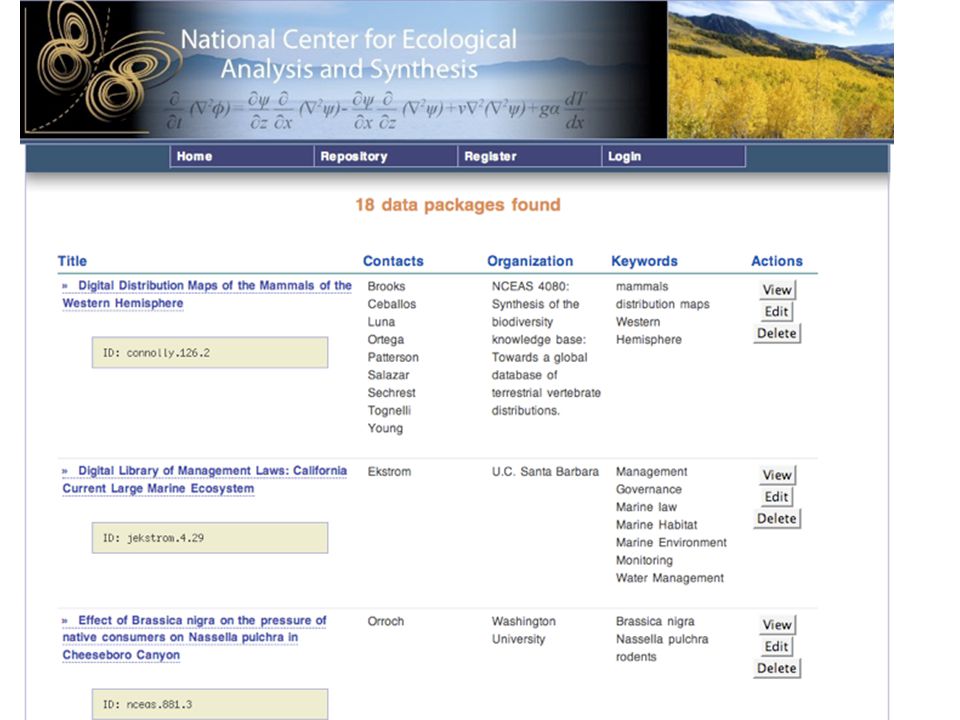Click keyword Nassella pulchra
960x720 pixels.
[662, 639]
